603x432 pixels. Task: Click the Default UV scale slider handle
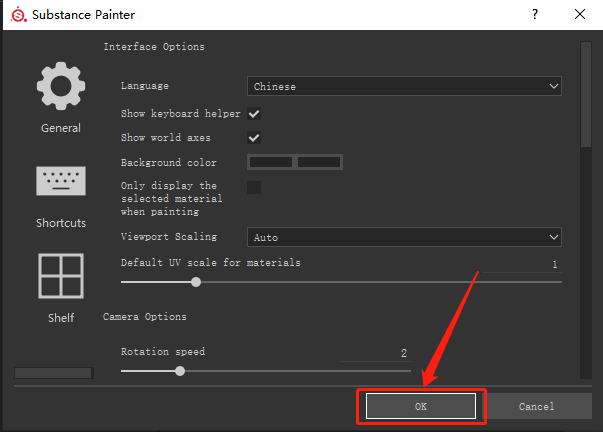[x=196, y=282]
